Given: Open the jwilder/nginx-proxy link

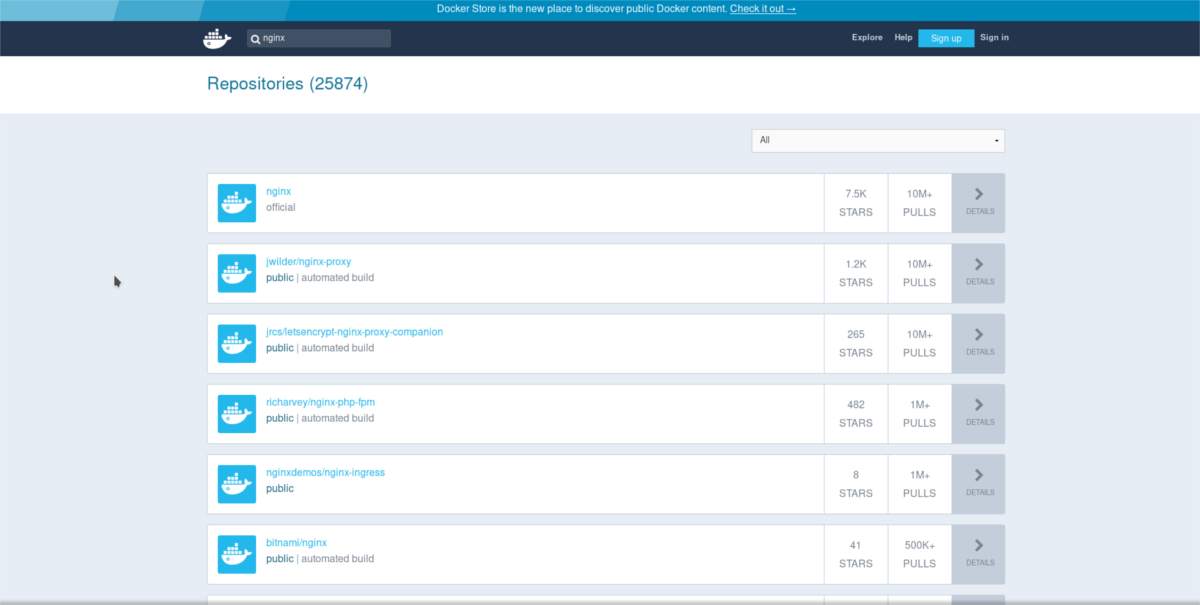Looking at the screenshot, I should 308,262.
